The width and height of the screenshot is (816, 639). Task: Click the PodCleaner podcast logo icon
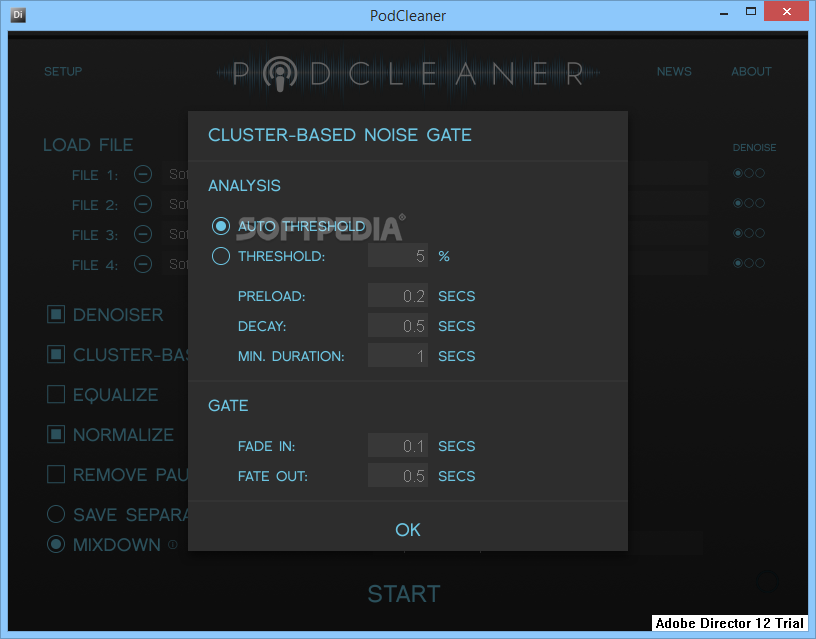pos(280,73)
